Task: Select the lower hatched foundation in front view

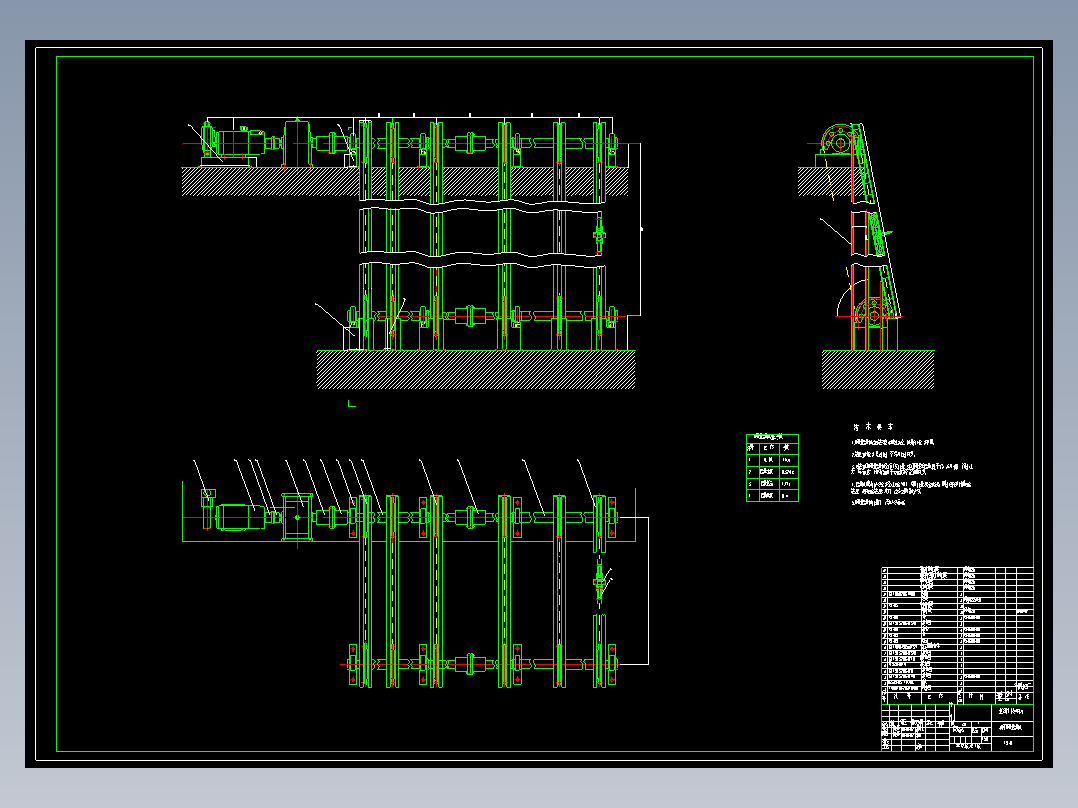Action: (476, 370)
